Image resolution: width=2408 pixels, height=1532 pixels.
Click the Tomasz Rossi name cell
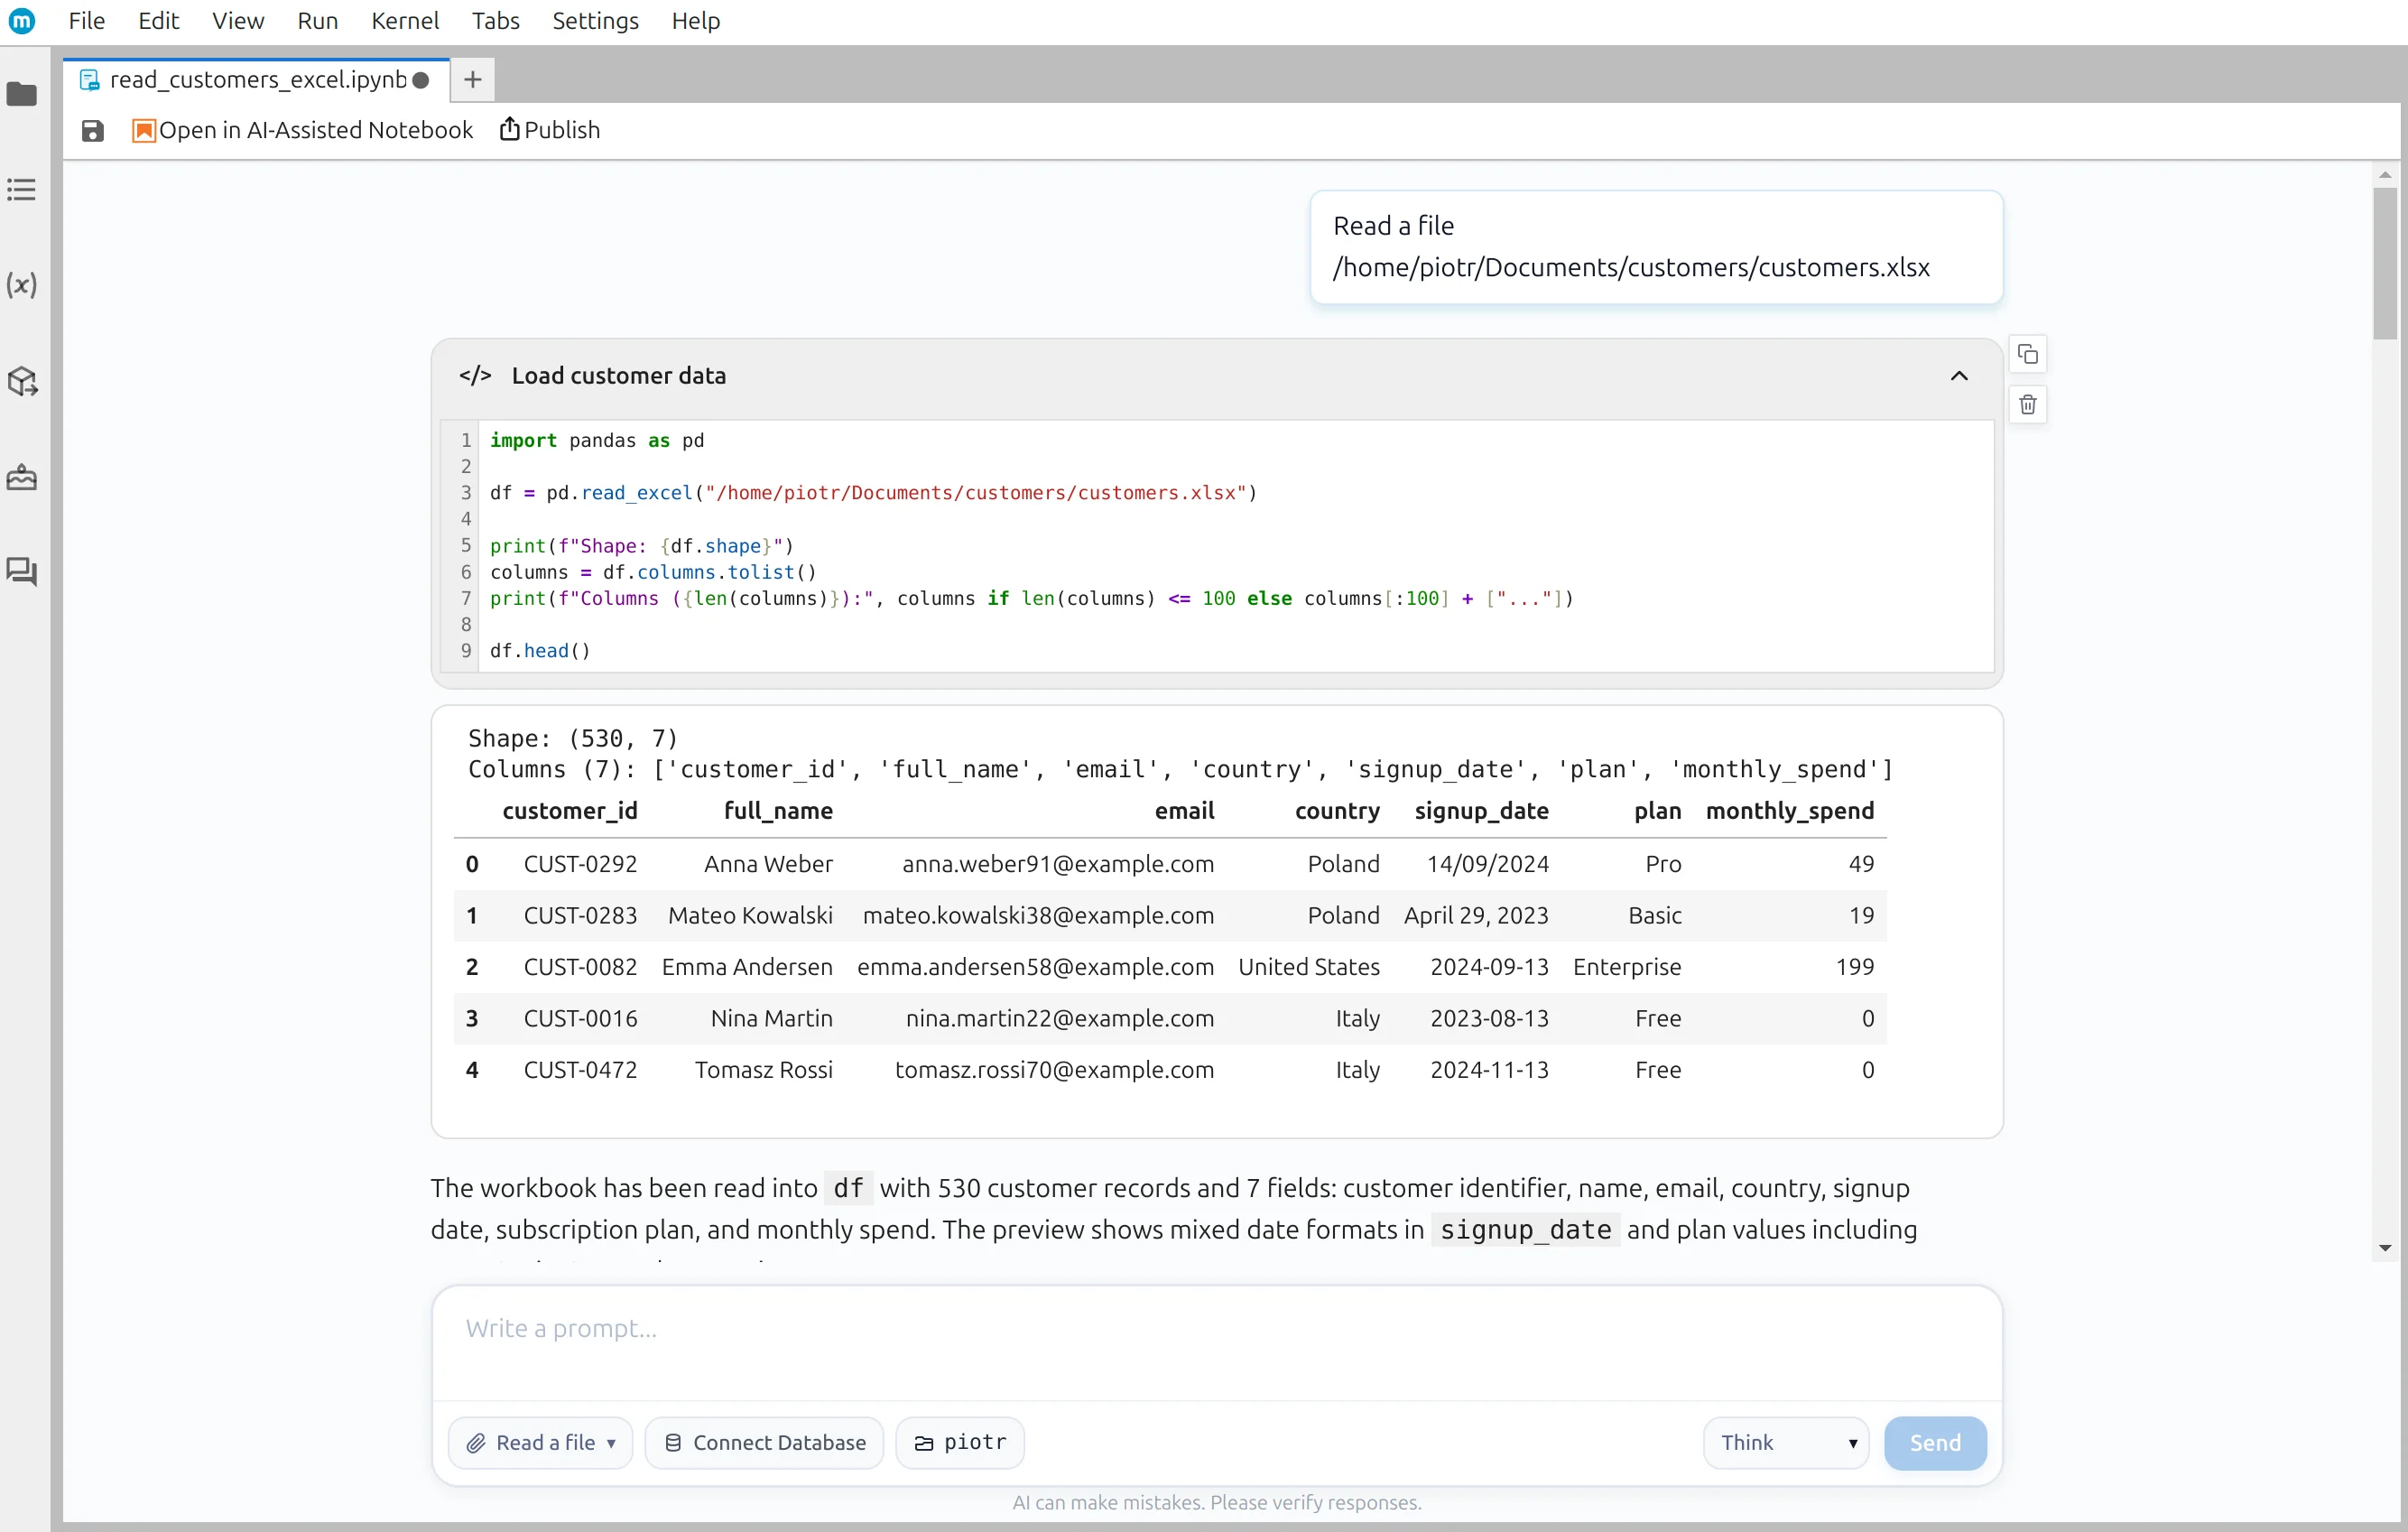[764, 1070]
